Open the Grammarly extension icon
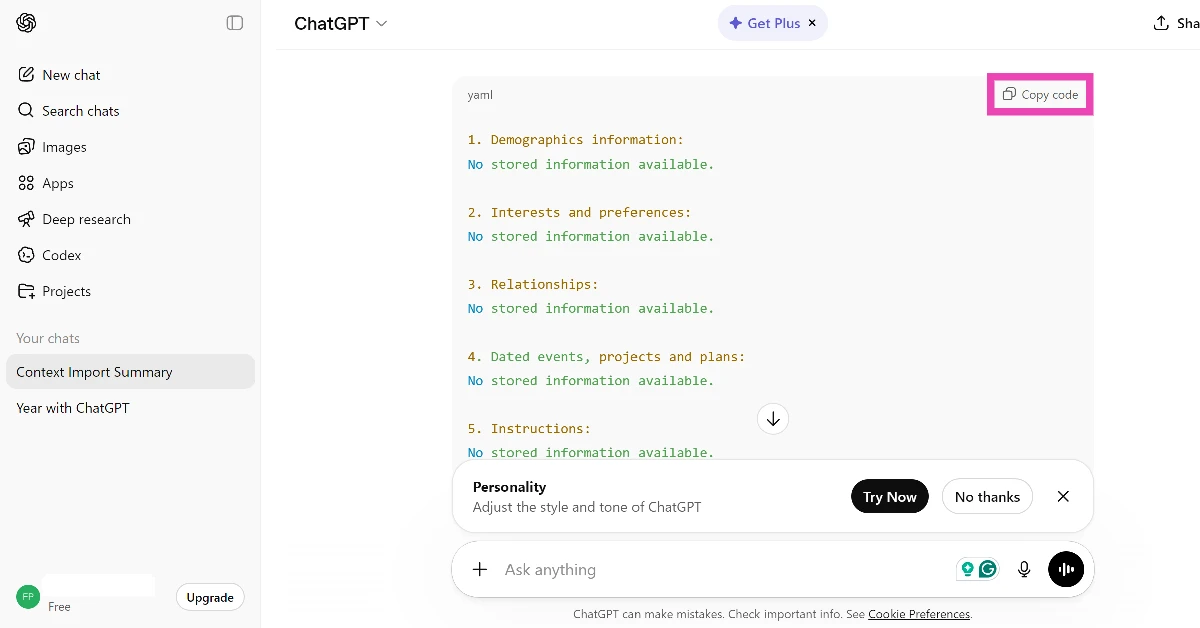Image resolution: width=1200 pixels, height=628 pixels. point(989,568)
